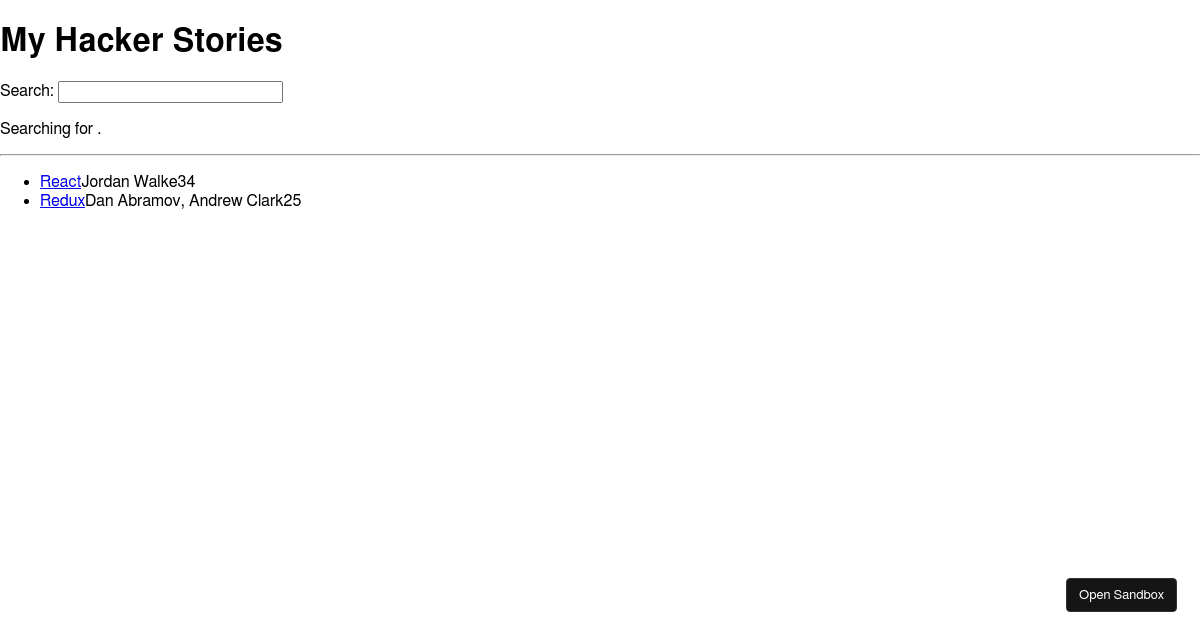
Task: Click the name Andrew Clark
Action: click(236, 201)
